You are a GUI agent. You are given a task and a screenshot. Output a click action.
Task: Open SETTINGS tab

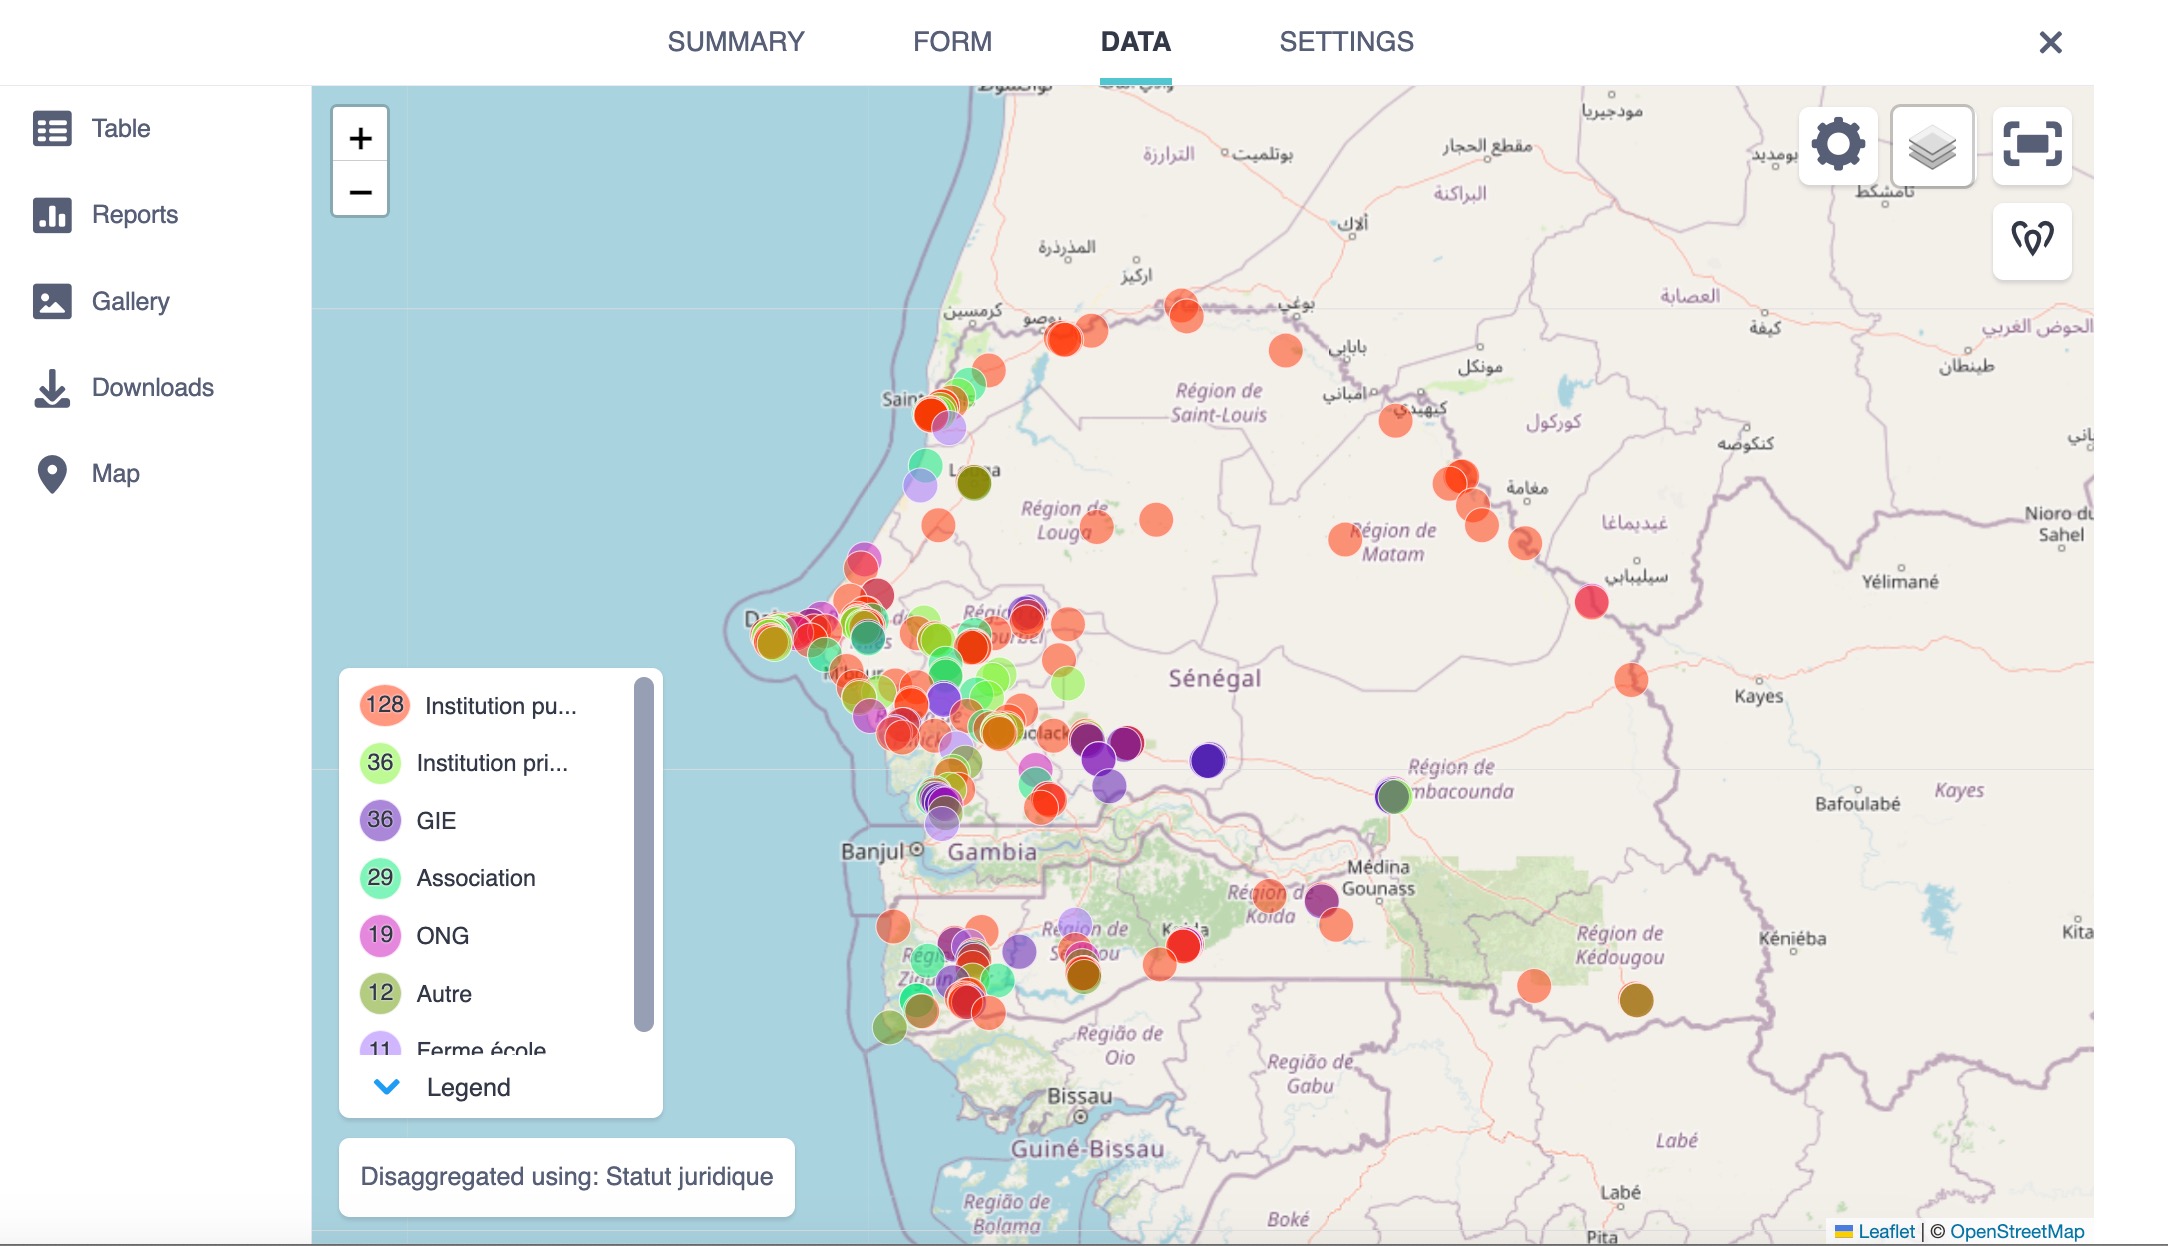click(1346, 42)
